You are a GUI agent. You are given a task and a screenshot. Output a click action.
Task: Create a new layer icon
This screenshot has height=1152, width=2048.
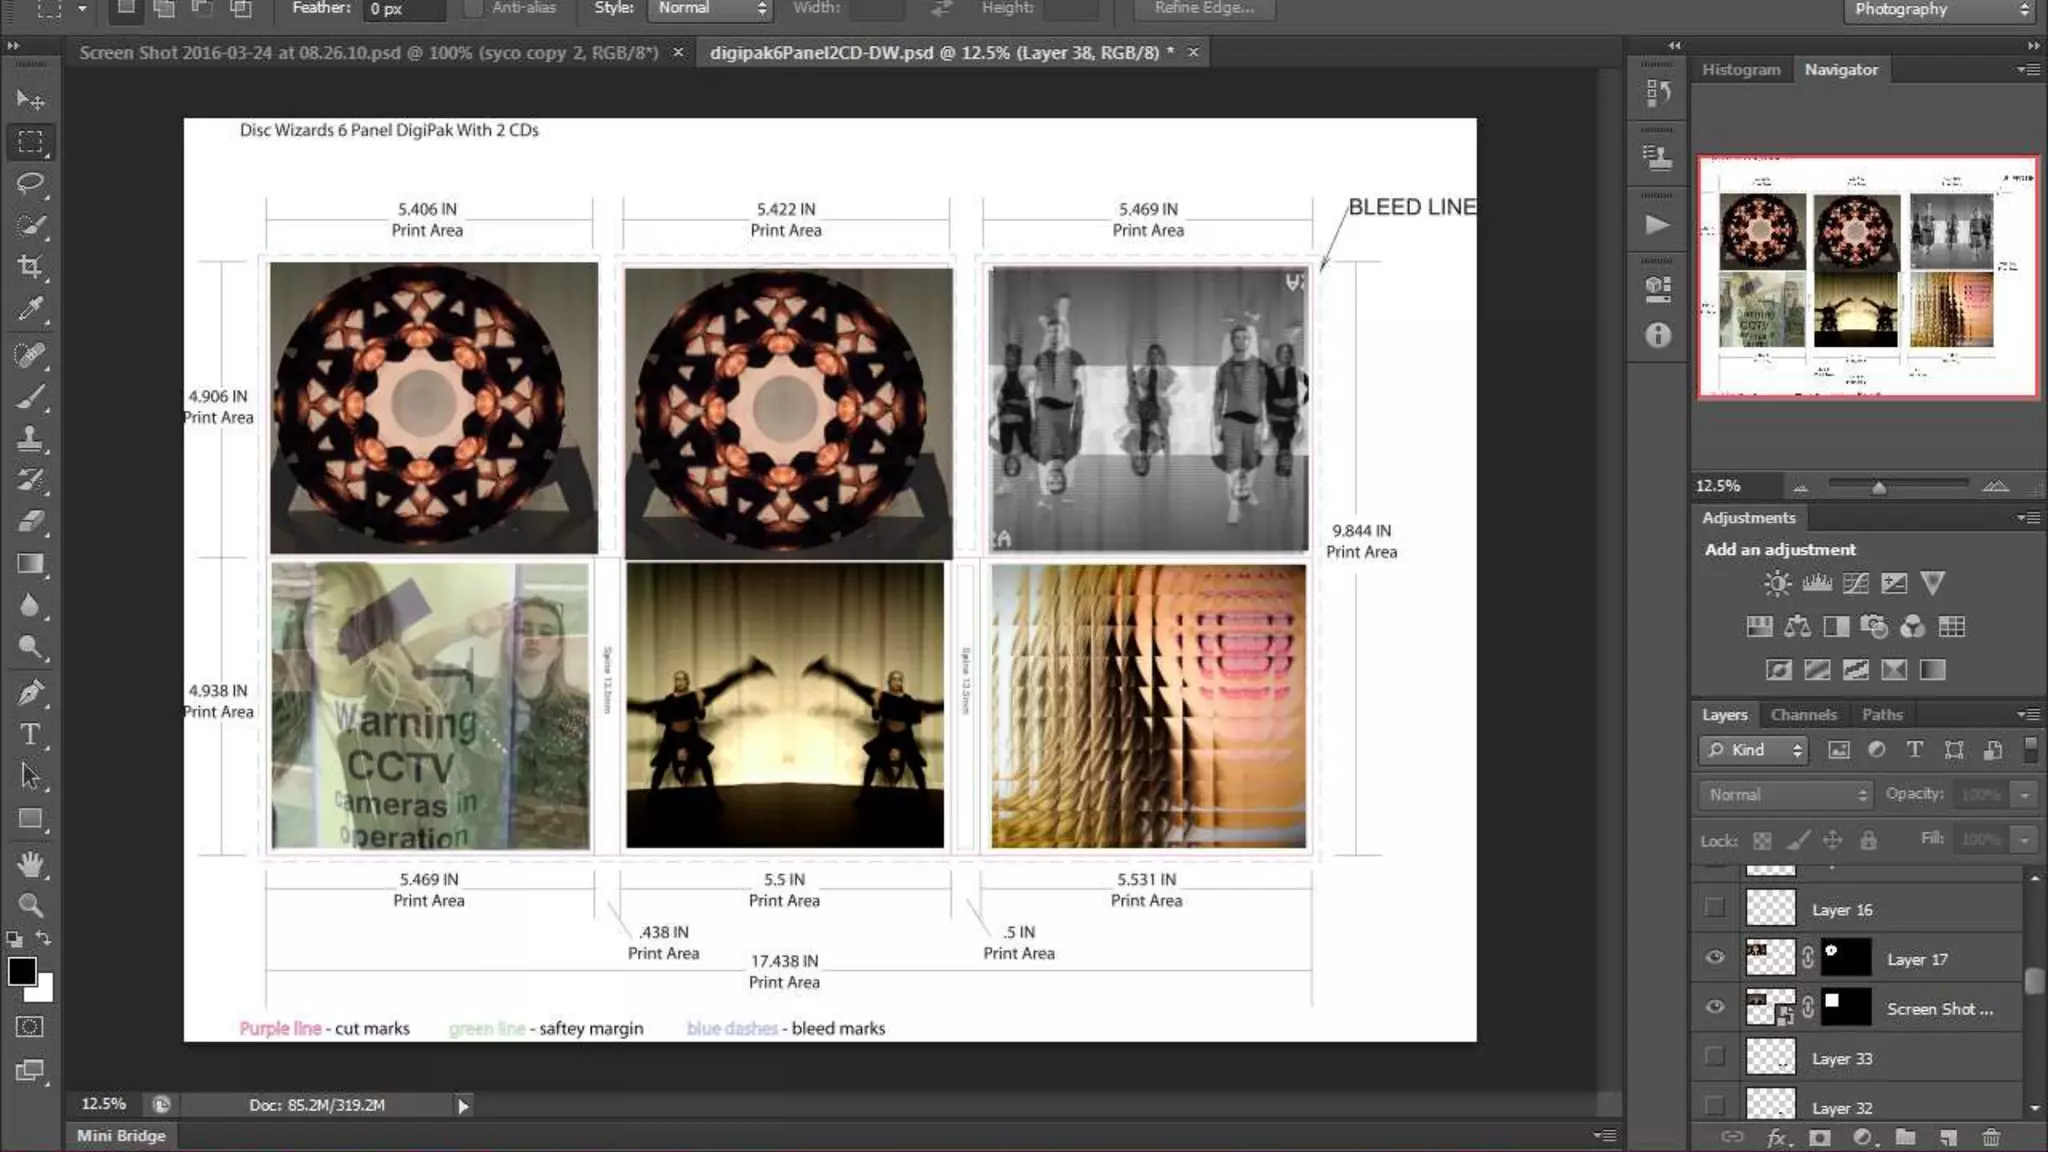point(1948,1137)
